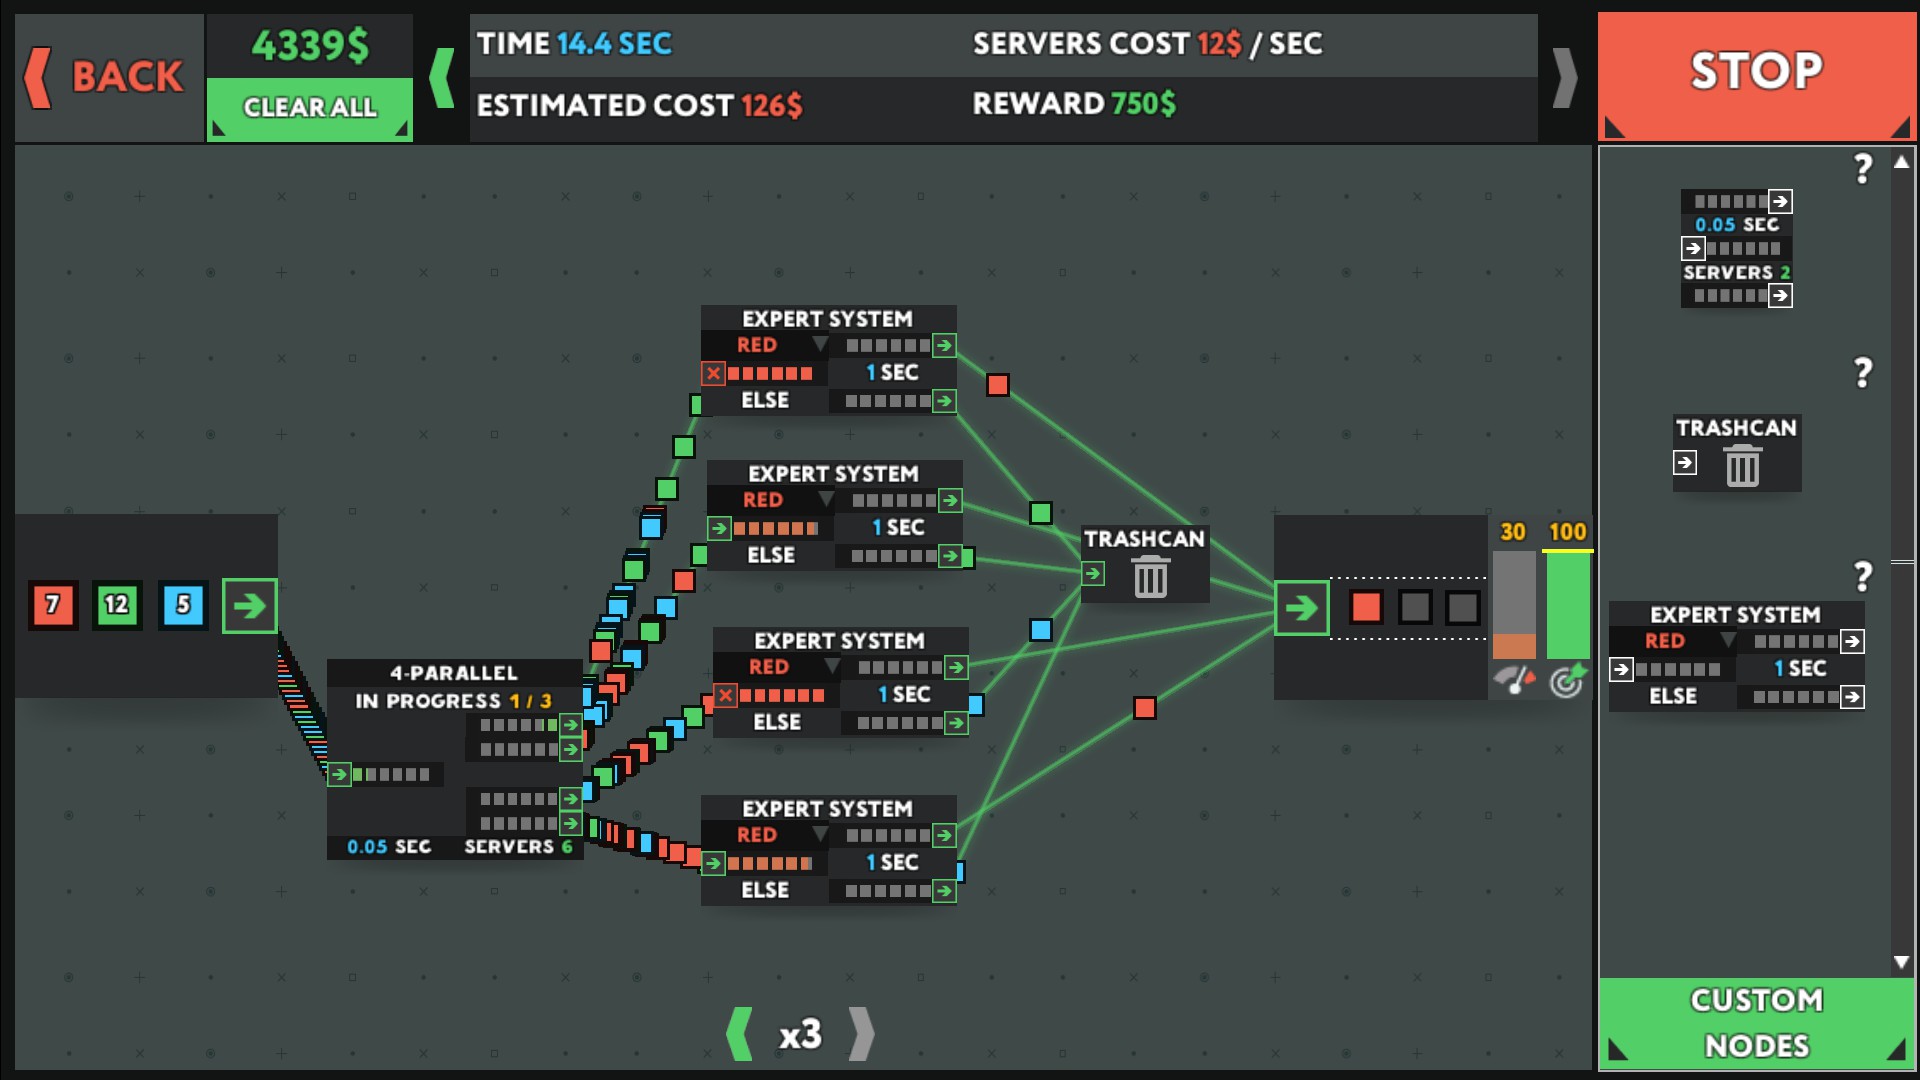Click the blue input counter 5
This screenshot has height=1080, width=1920.
coord(183,604)
